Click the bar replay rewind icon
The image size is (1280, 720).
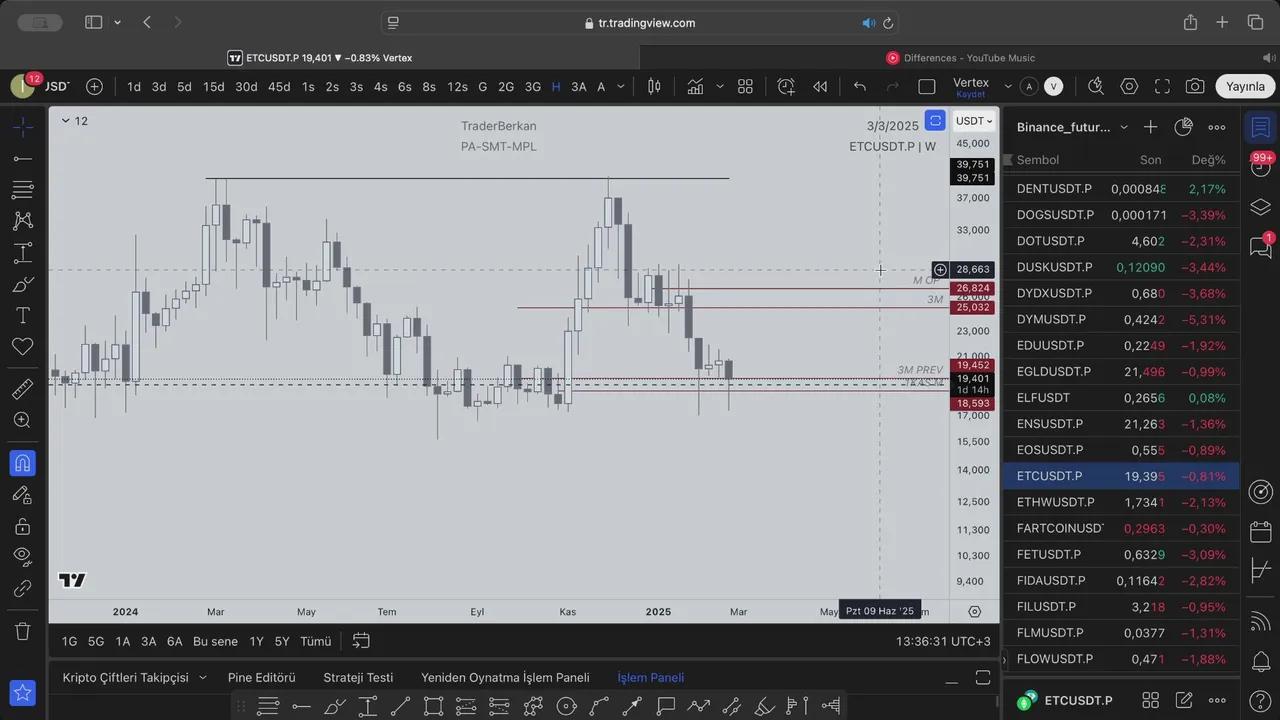(820, 87)
